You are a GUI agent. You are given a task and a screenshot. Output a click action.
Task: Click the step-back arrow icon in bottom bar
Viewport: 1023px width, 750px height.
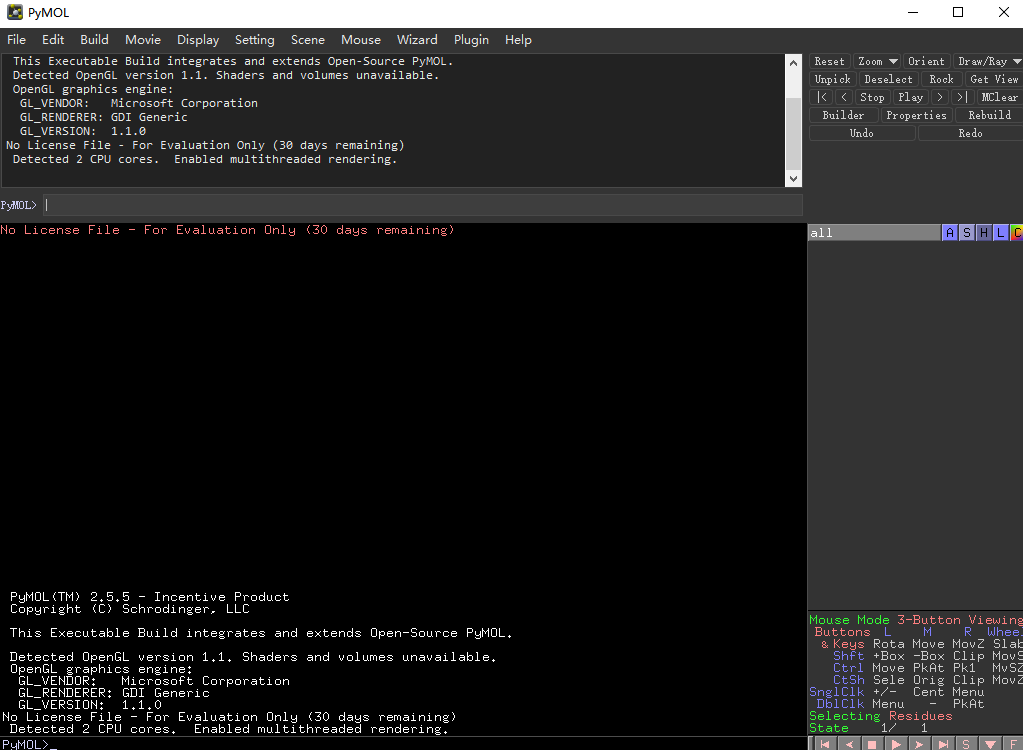pyautogui.click(x=849, y=744)
